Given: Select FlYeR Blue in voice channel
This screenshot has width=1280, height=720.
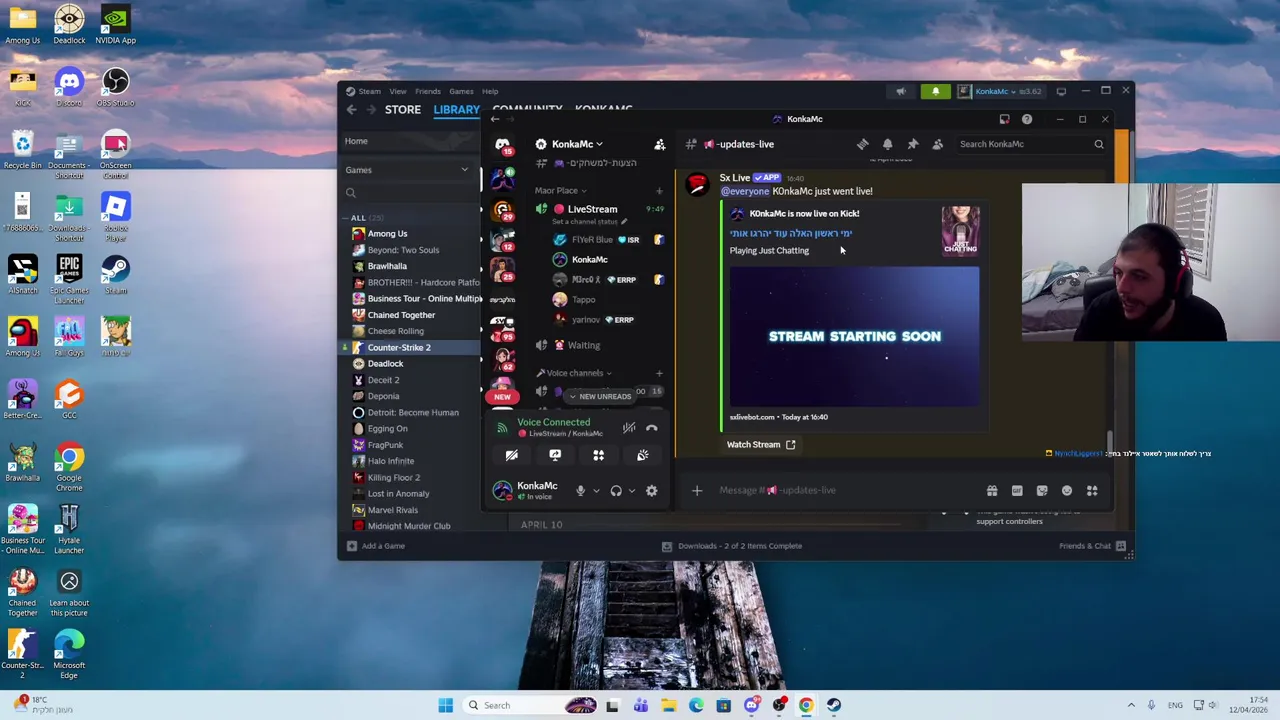Looking at the screenshot, I should [592, 240].
